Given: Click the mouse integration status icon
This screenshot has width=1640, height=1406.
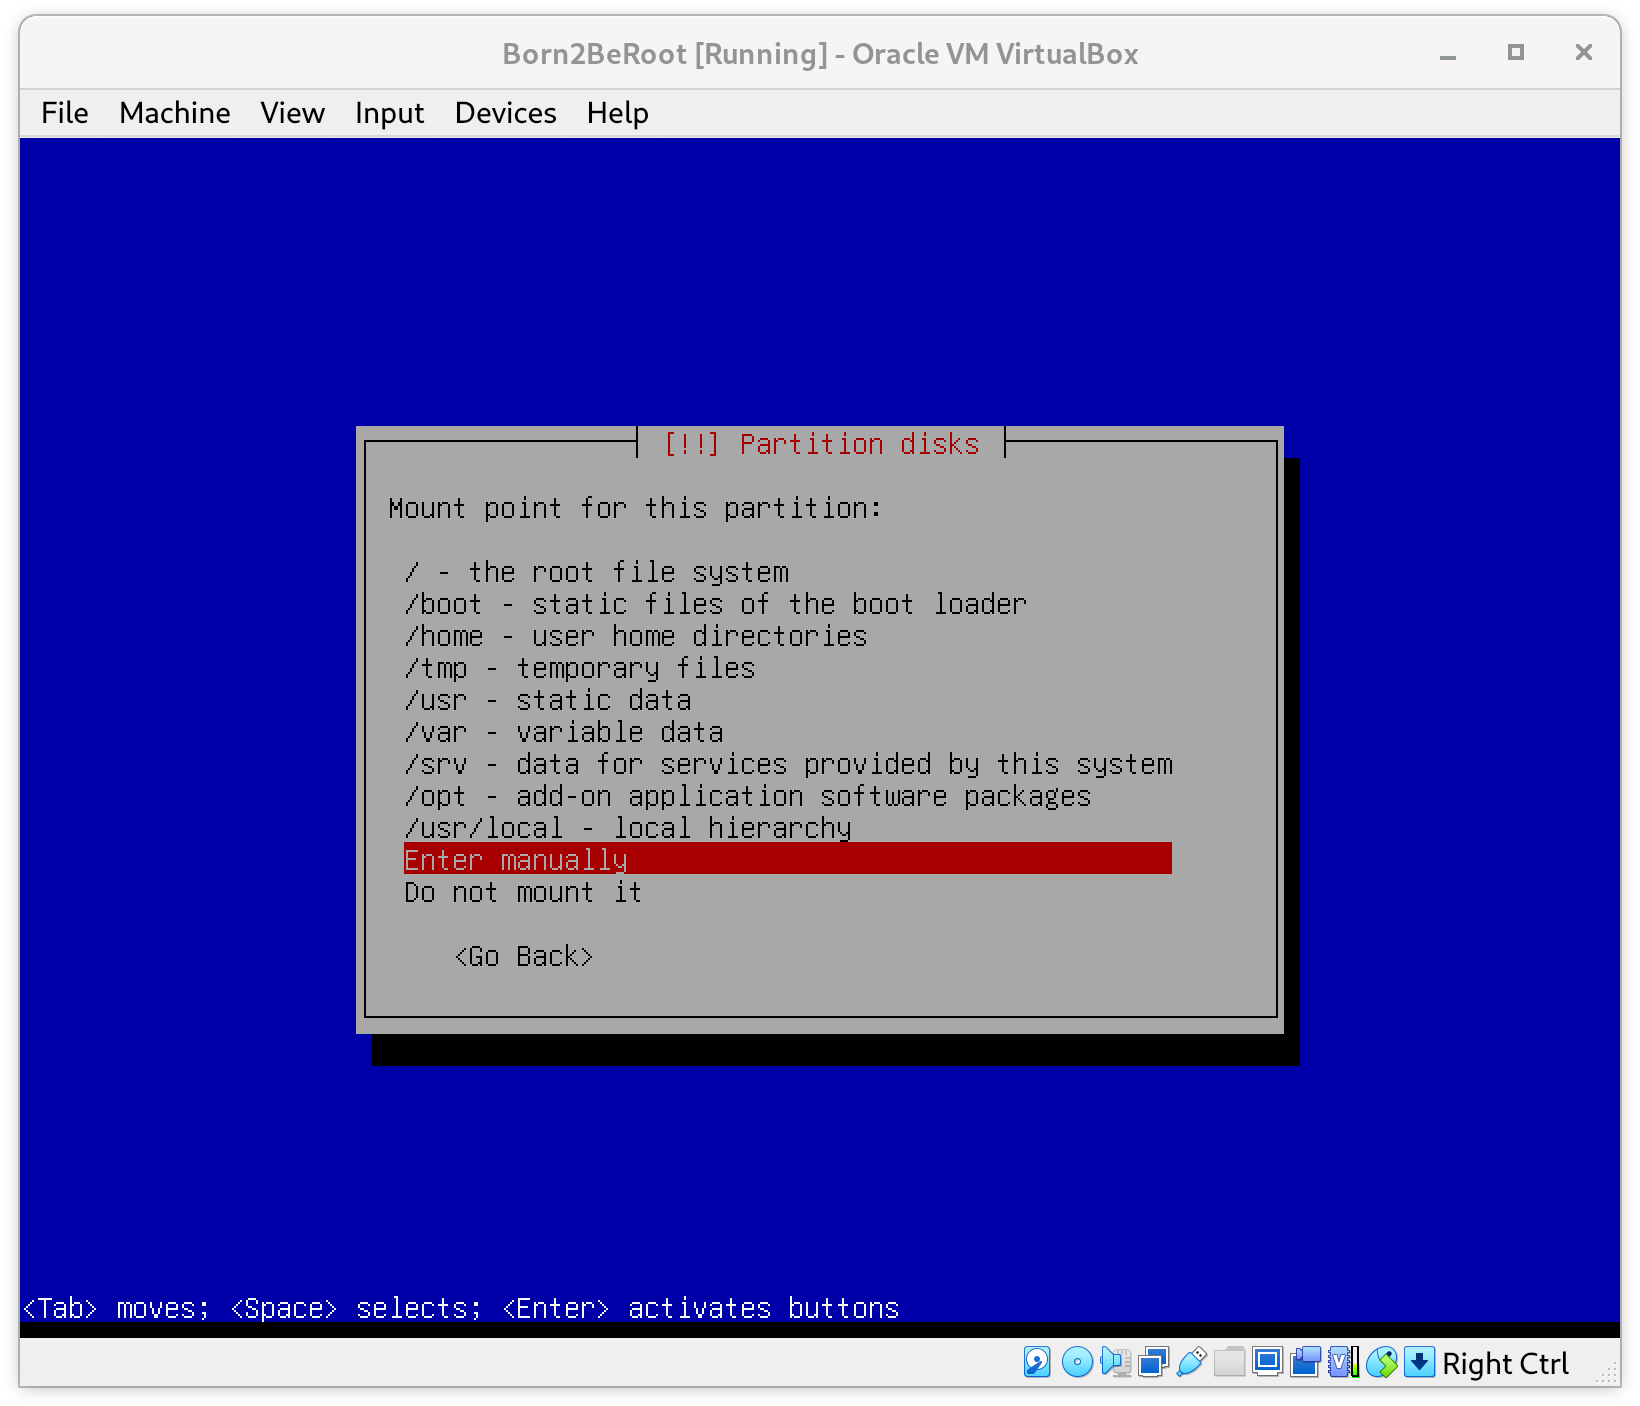Looking at the screenshot, I should (x=1381, y=1362).
